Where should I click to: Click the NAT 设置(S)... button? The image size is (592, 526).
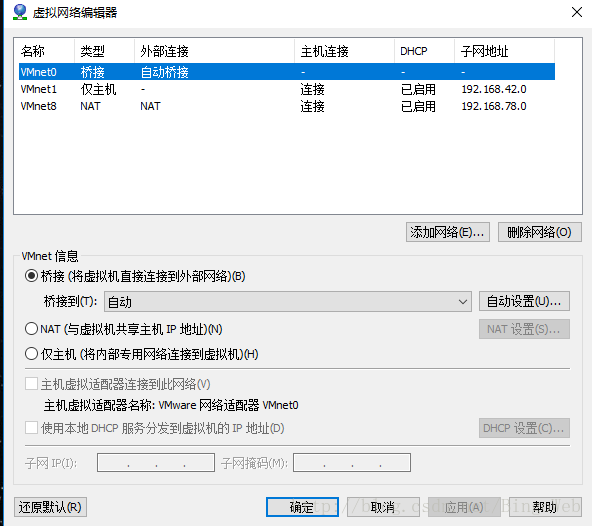click(524, 329)
